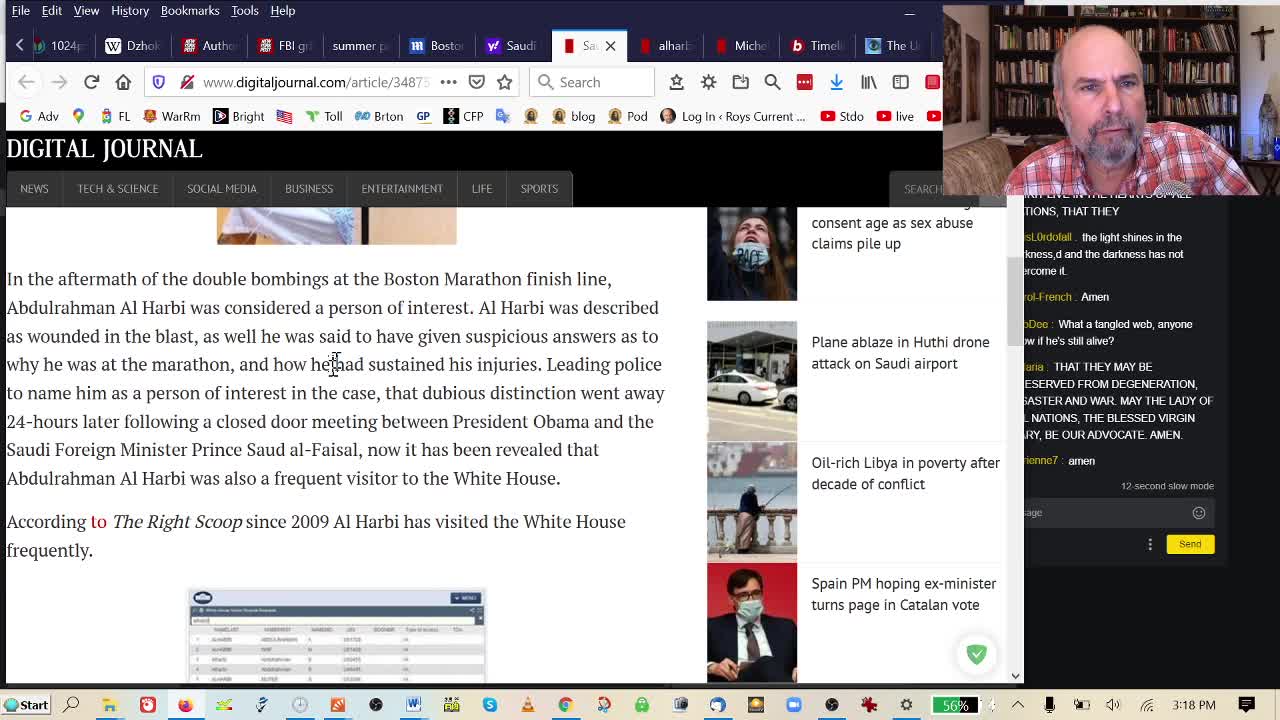
Task: Click the Digital Journal site logo
Action: [x=105, y=149]
